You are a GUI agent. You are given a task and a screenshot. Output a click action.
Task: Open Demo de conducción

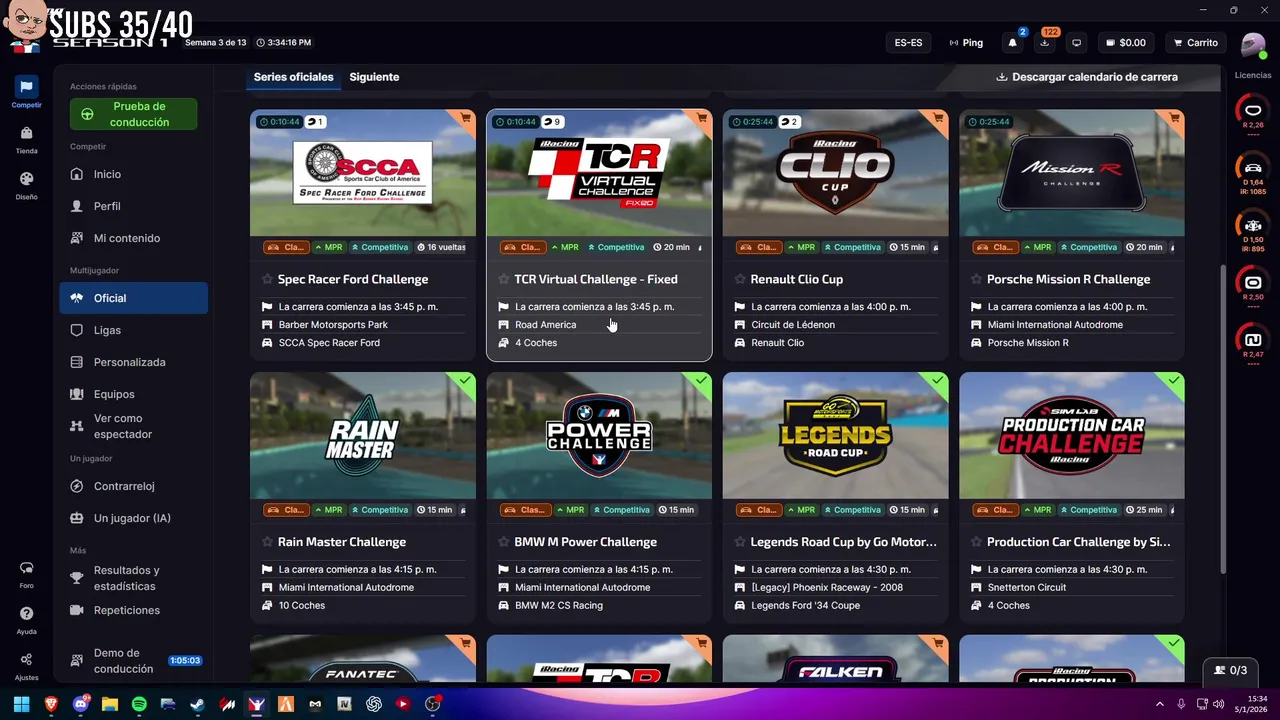point(134,661)
